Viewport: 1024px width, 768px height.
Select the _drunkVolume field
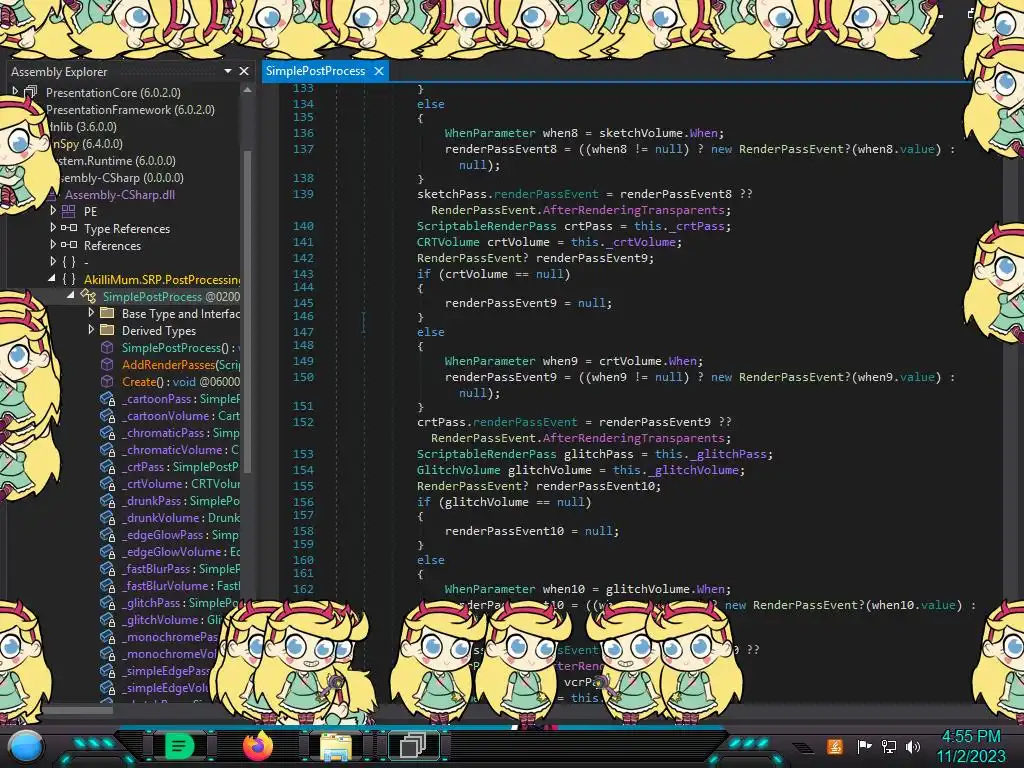click(180, 517)
